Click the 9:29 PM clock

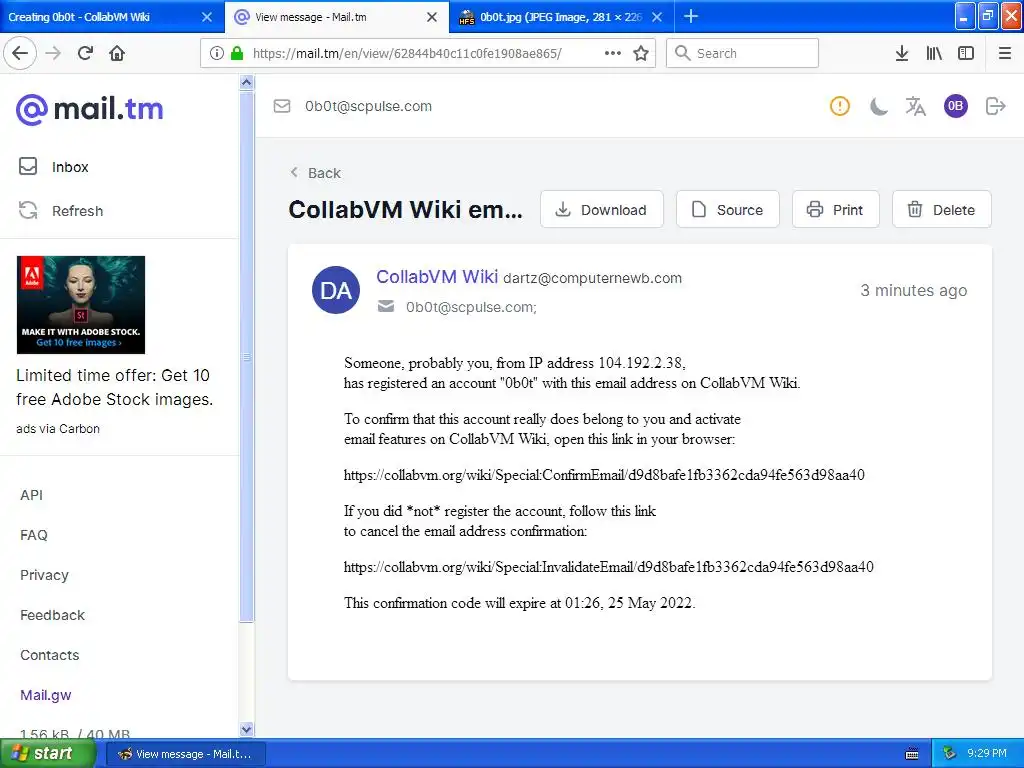pos(987,753)
